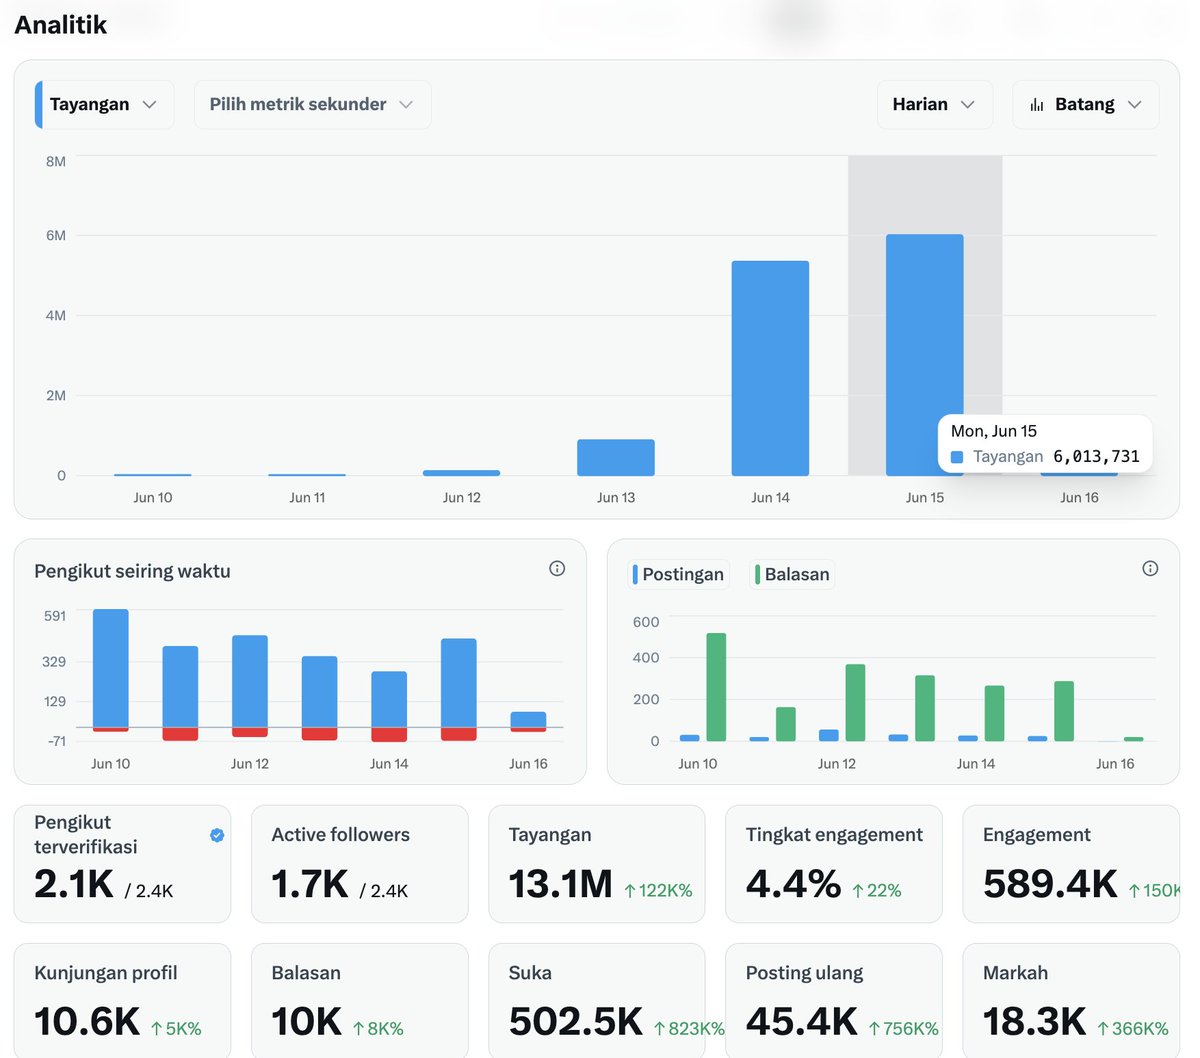Open the Batang chart type dropdown
The height and width of the screenshot is (1058, 1200).
click(x=1085, y=104)
